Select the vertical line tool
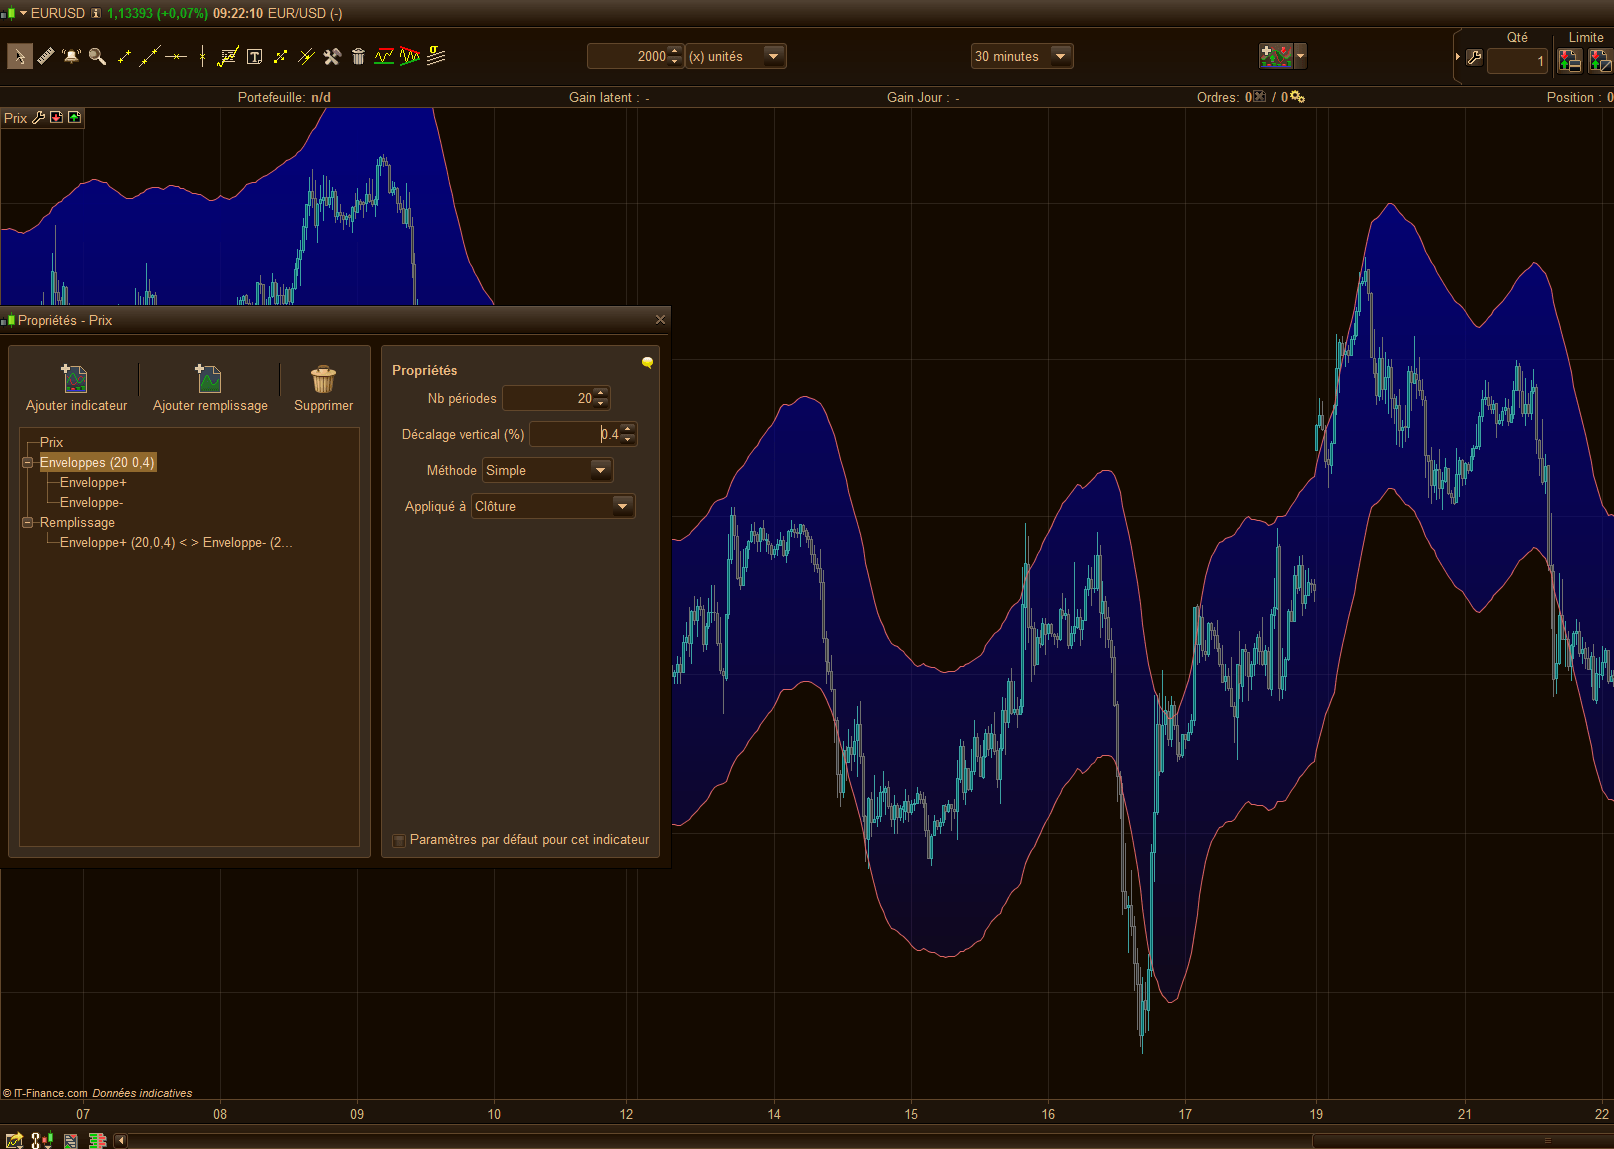The height and width of the screenshot is (1149, 1614). (202, 56)
